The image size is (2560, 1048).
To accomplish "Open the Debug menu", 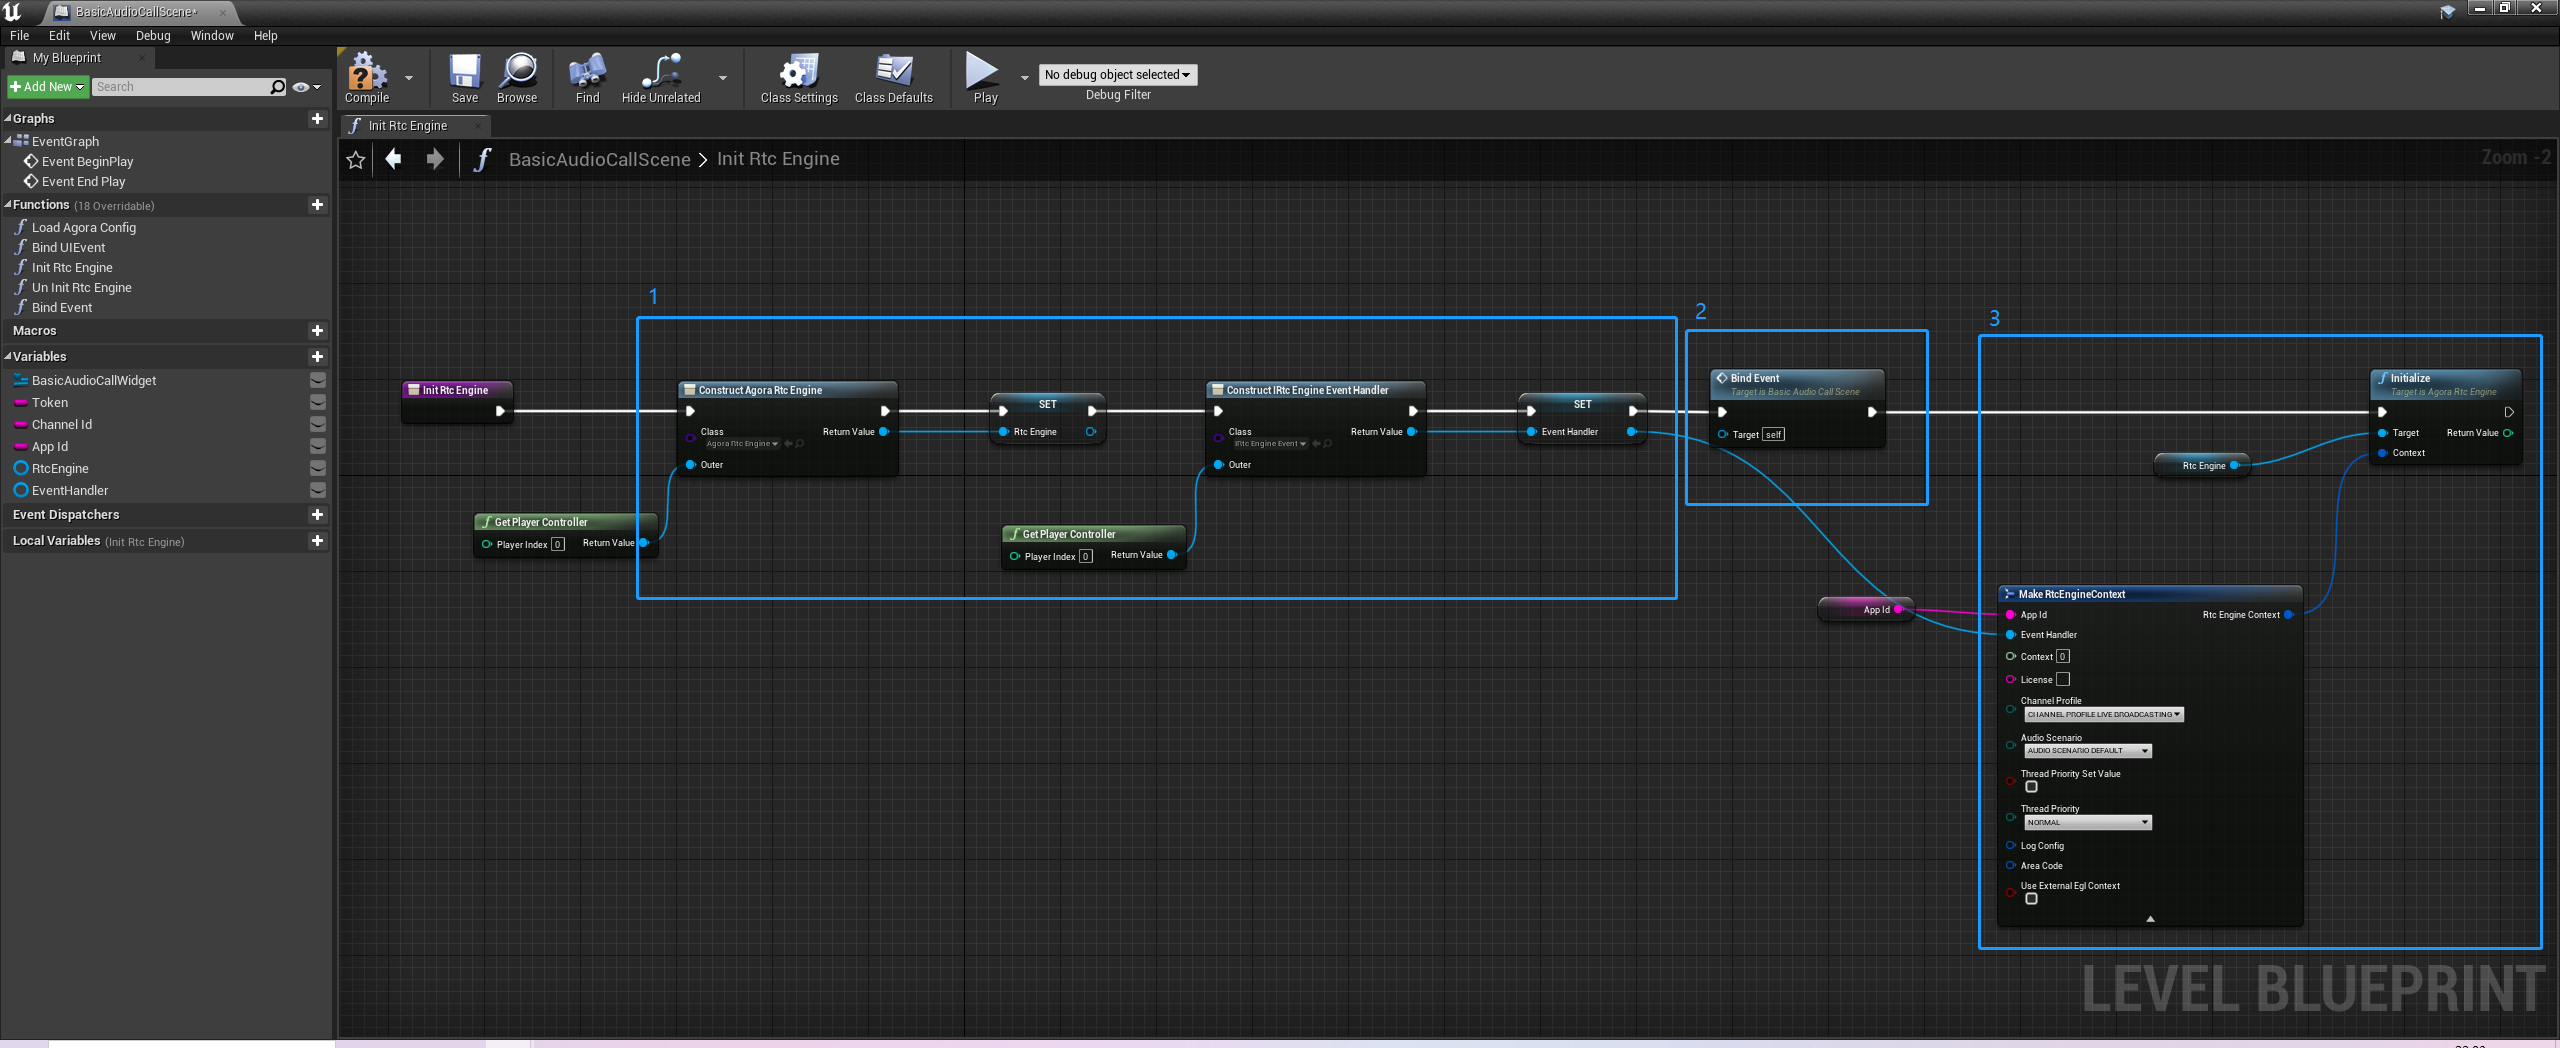I will (x=153, y=35).
